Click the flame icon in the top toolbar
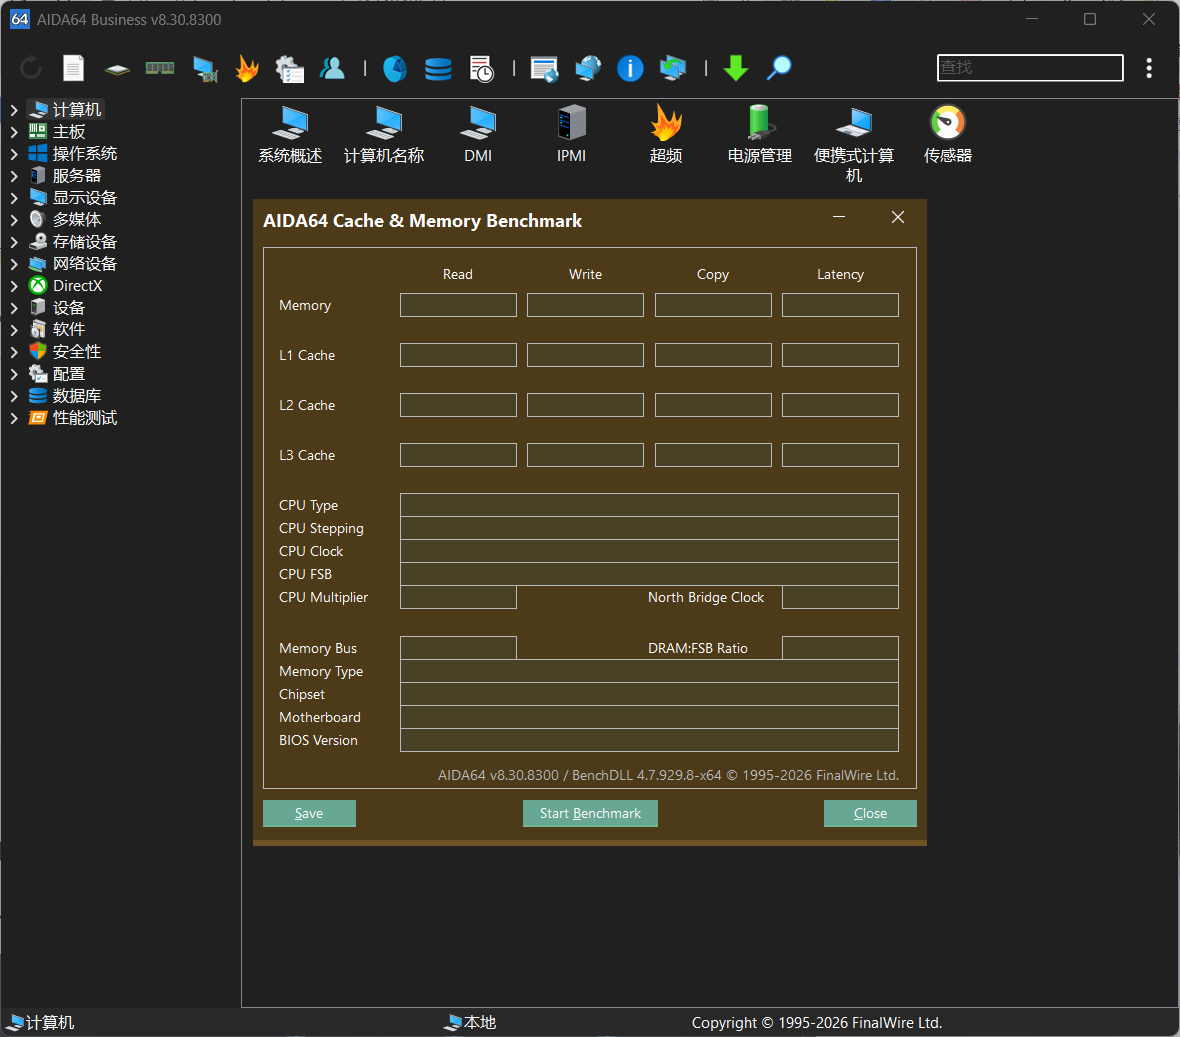The image size is (1180, 1037). tap(247, 68)
